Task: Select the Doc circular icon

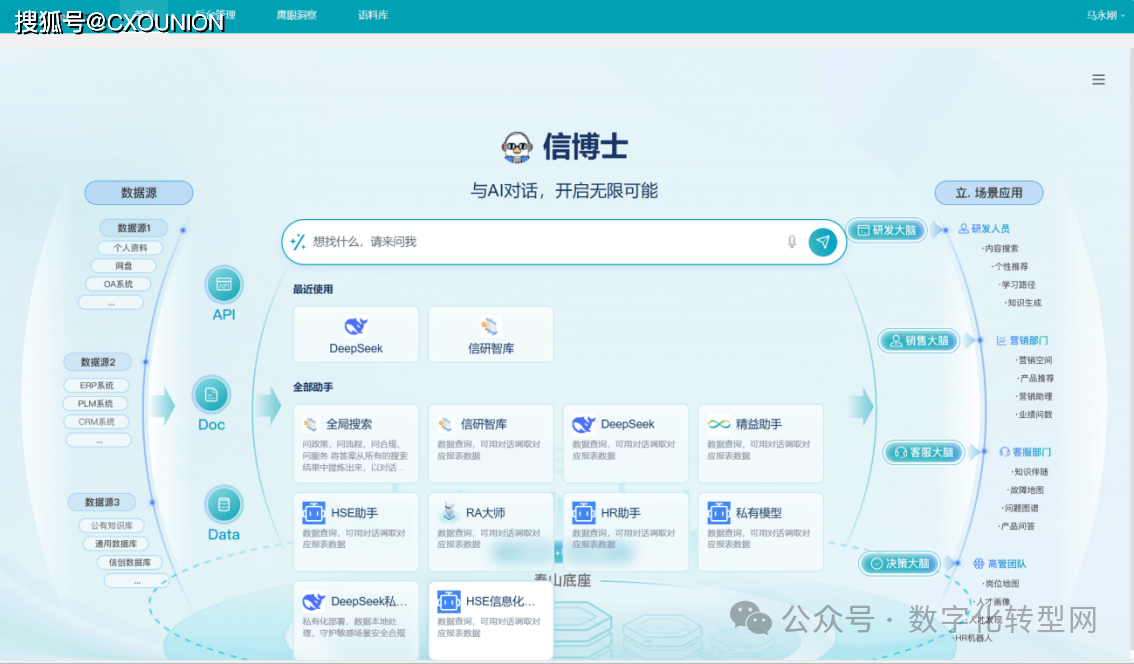Action: (211, 395)
